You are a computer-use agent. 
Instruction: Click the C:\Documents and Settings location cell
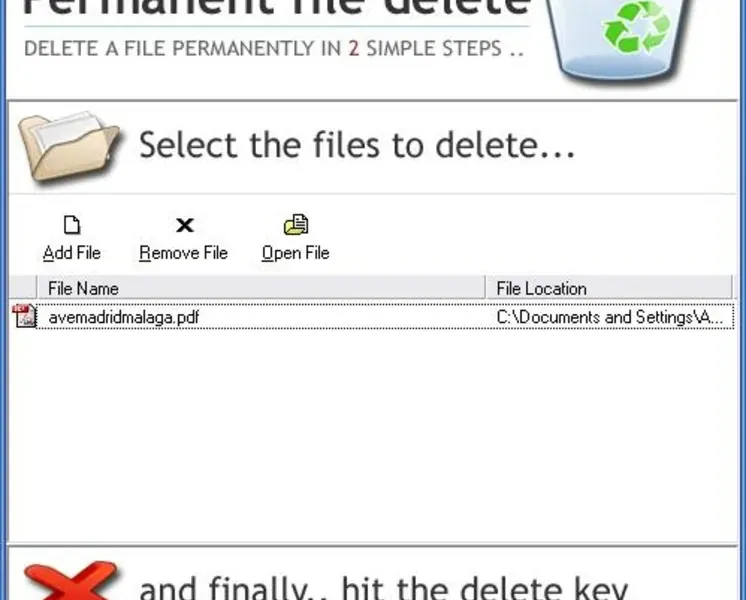[x=609, y=317]
